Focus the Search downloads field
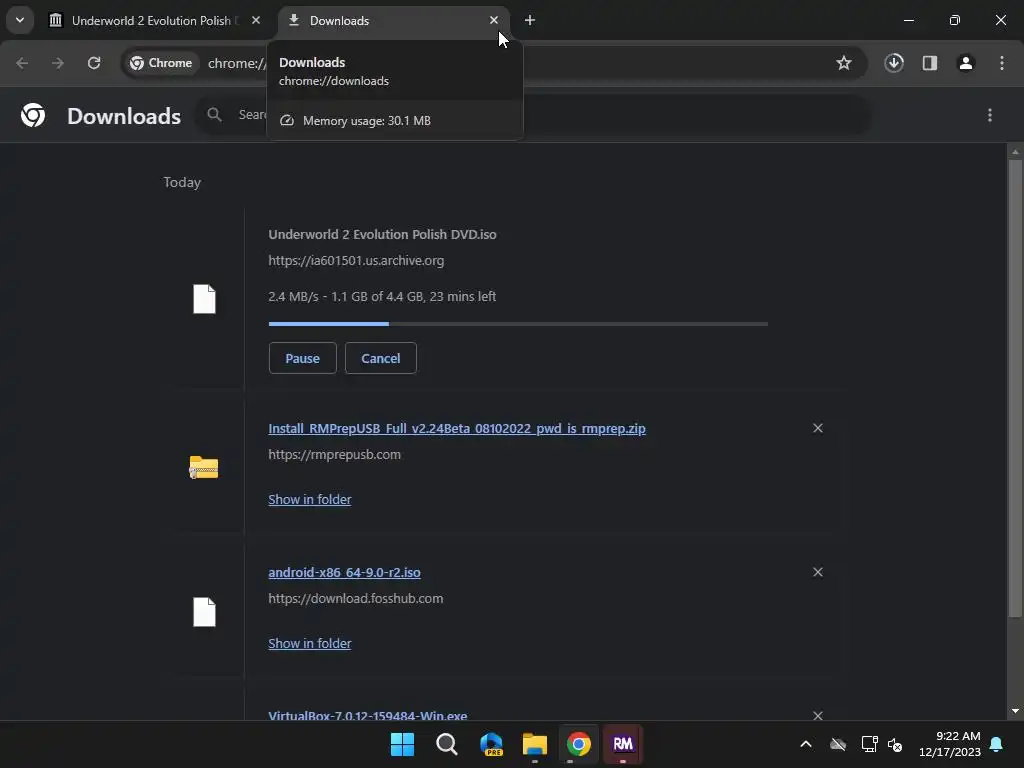The image size is (1024, 768). [533, 115]
